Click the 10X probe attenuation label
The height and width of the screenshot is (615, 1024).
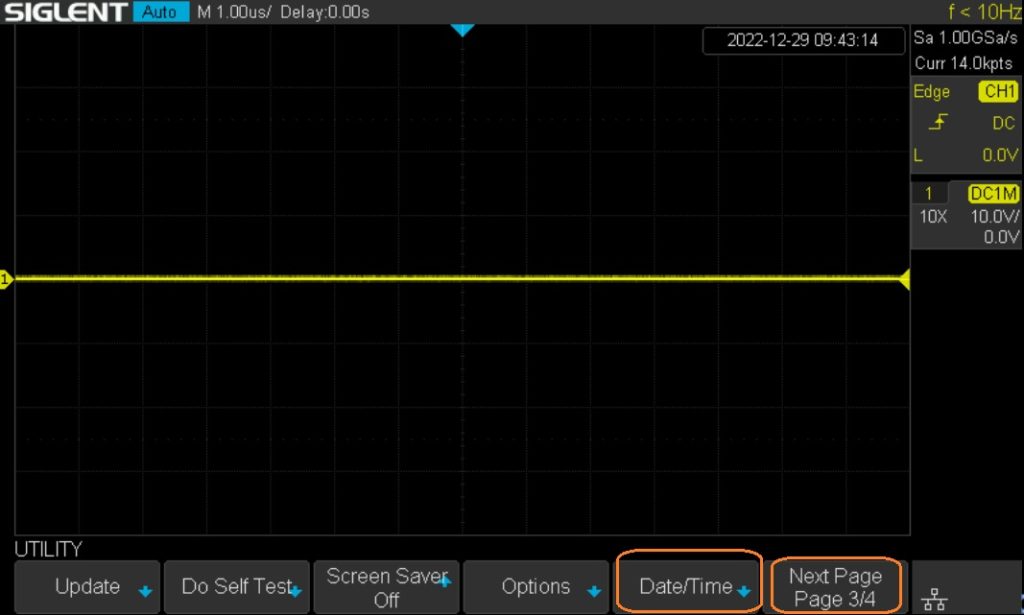coord(933,216)
